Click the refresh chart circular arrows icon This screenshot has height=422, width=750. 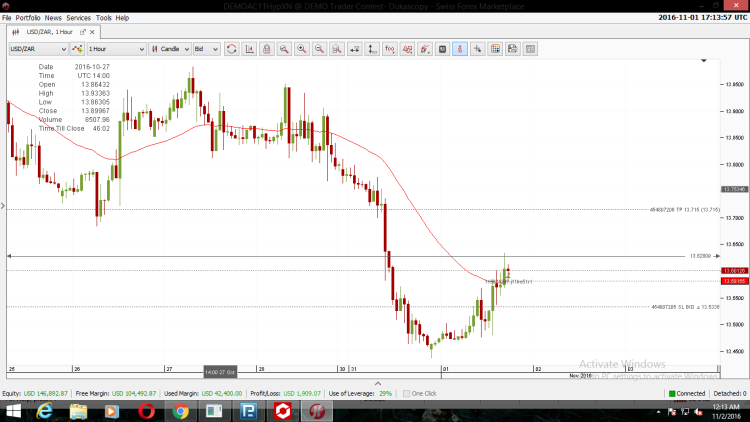232,49
